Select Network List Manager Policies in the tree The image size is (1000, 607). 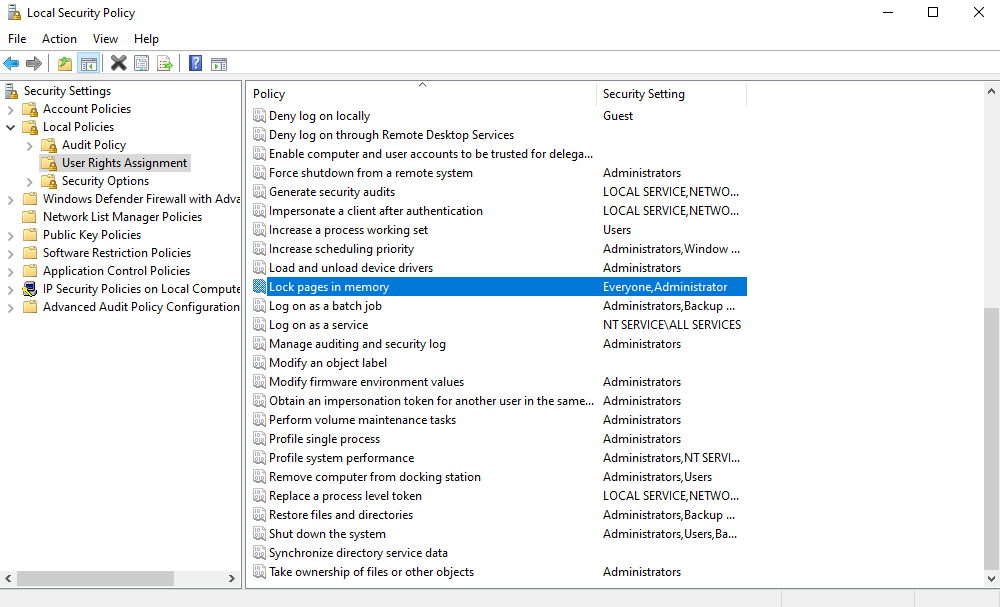click(122, 217)
